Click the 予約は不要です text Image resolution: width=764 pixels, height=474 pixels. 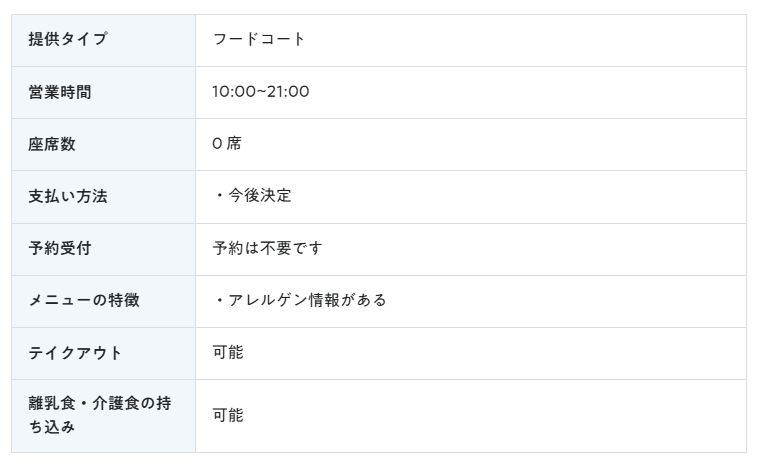click(x=267, y=248)
